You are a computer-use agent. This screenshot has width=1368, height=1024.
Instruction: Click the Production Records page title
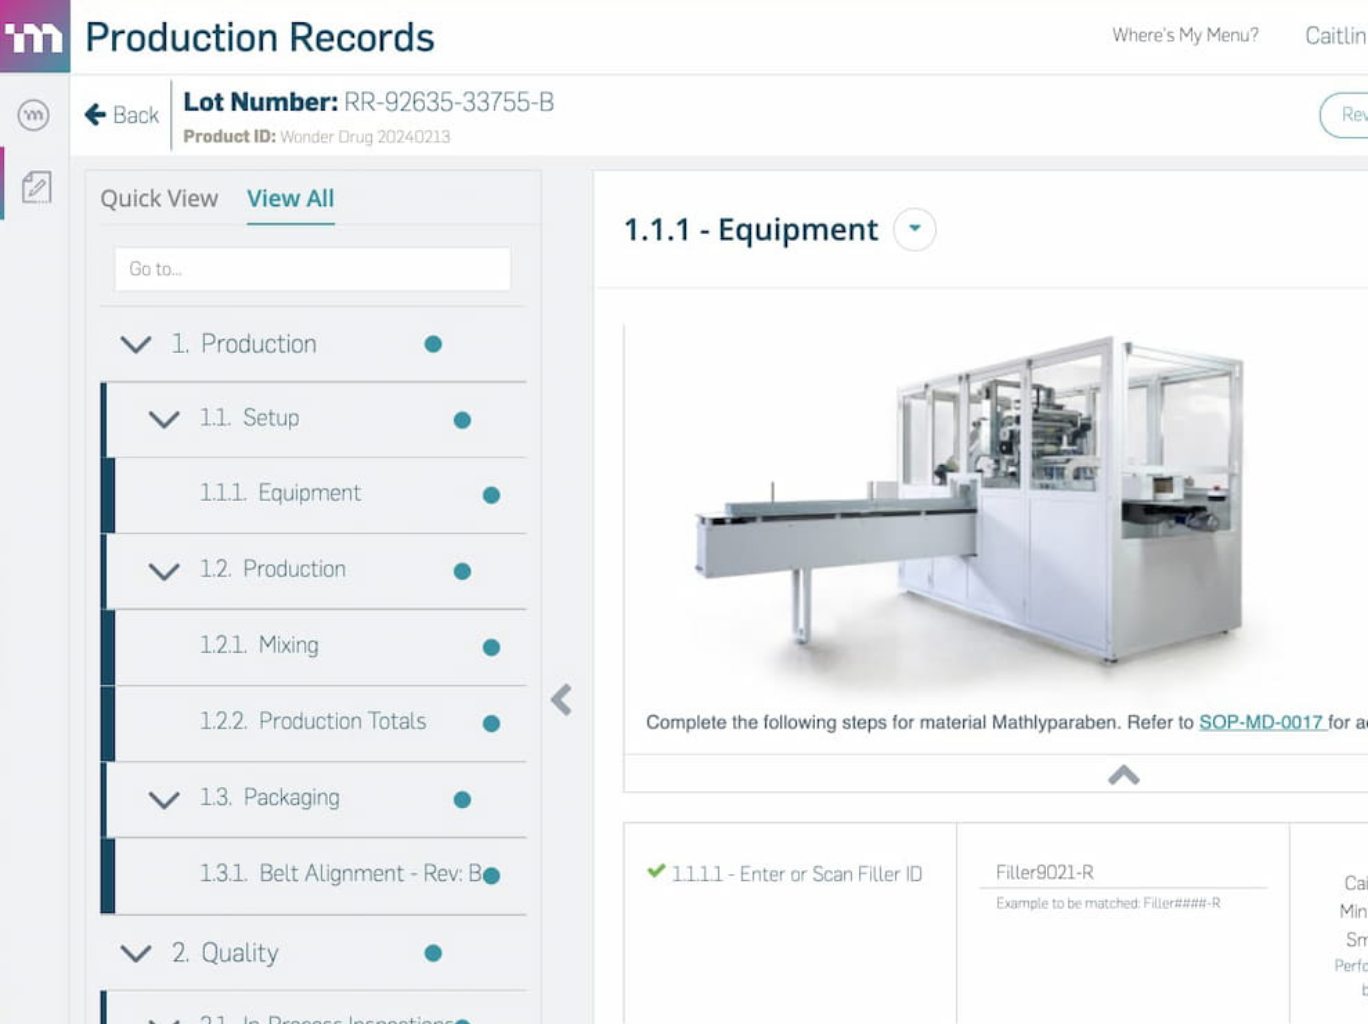[260, 37]
